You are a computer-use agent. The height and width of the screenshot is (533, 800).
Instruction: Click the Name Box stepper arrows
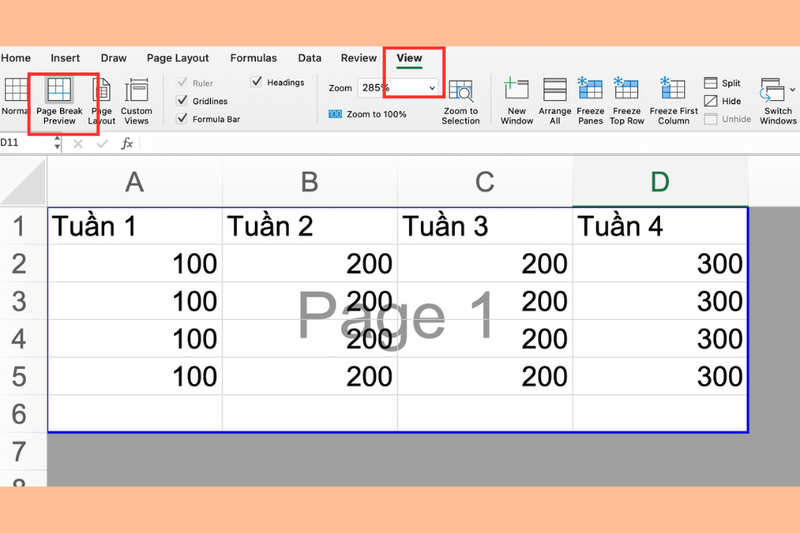(57, 143)
